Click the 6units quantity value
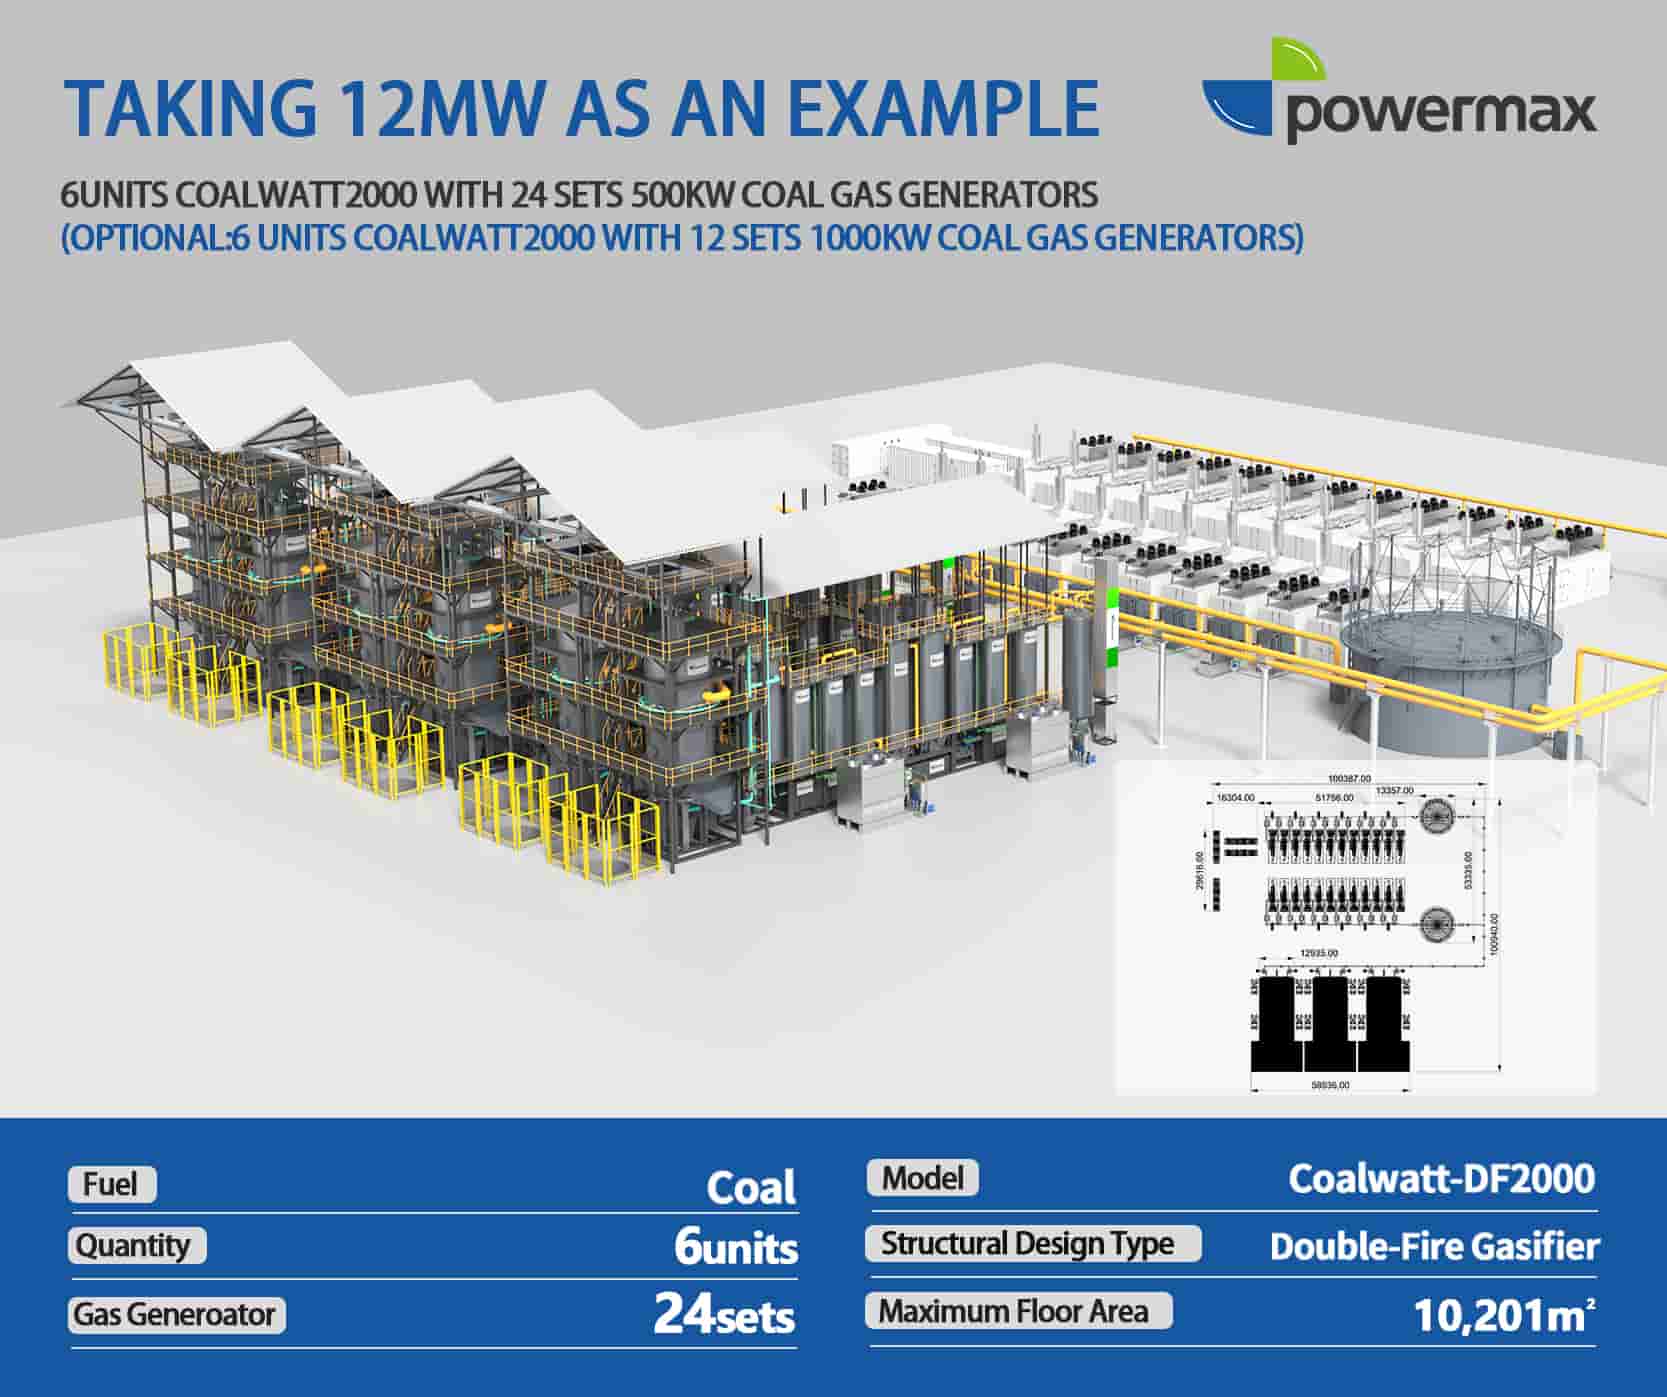Viewport: 1667px width, 1397px height. click(735, 1247)
